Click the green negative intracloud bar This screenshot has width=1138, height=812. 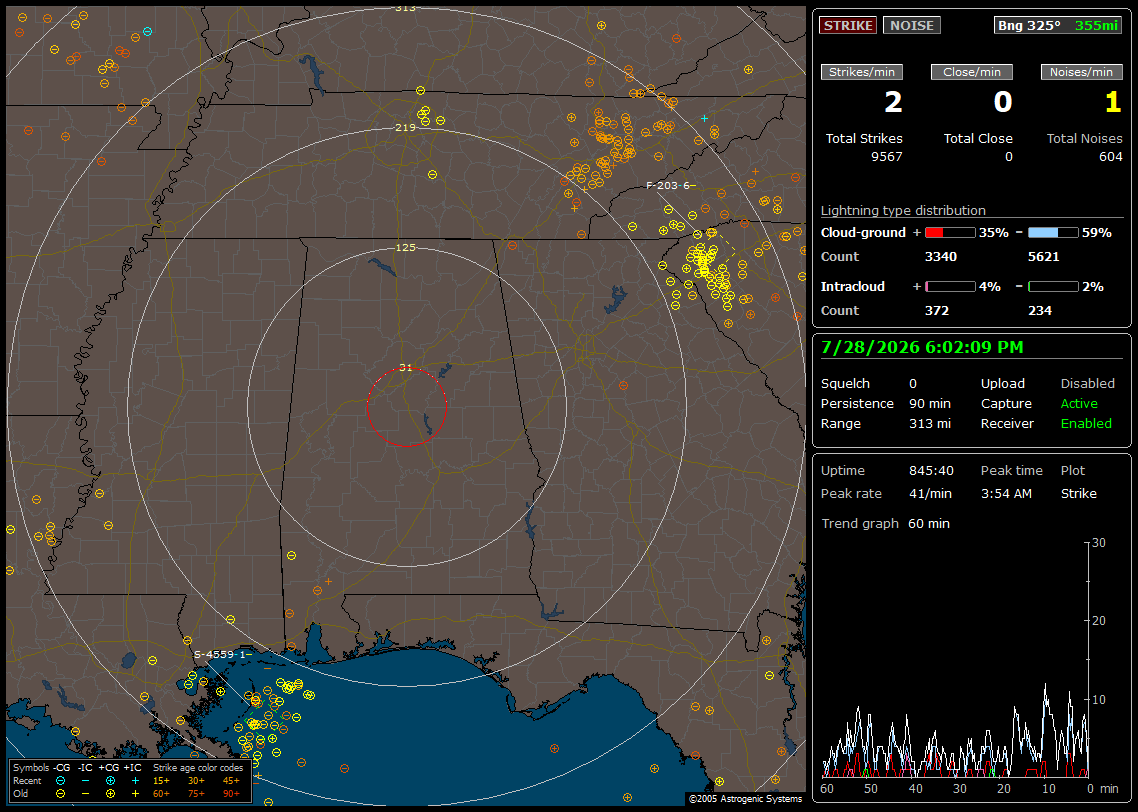[1053, 287]
